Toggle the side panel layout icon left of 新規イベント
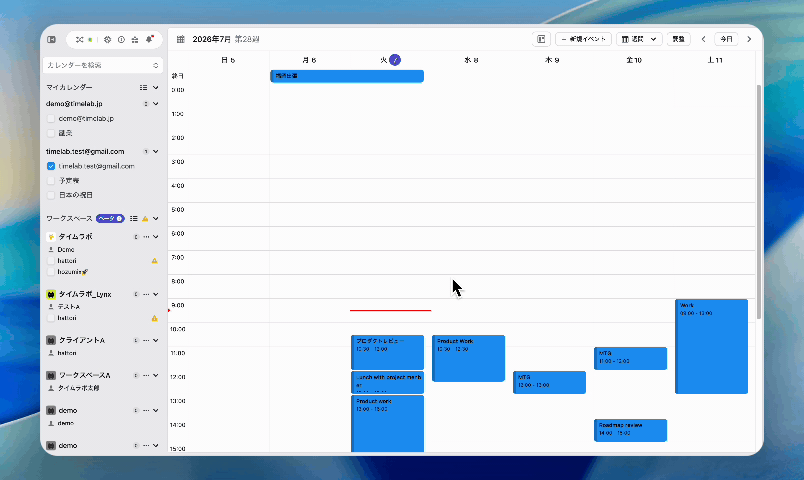The image size is (804, 480). click(541, 39)
